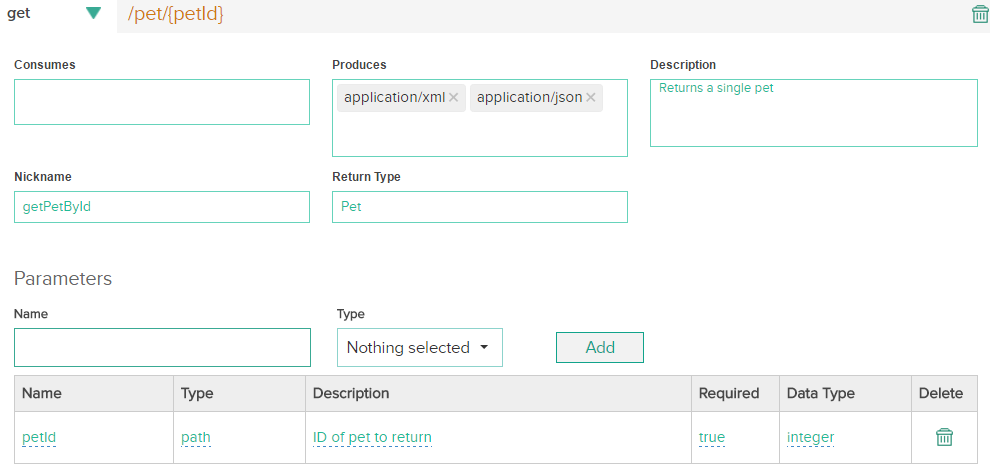Click the Nickname field getPetById

coord(162,207)
